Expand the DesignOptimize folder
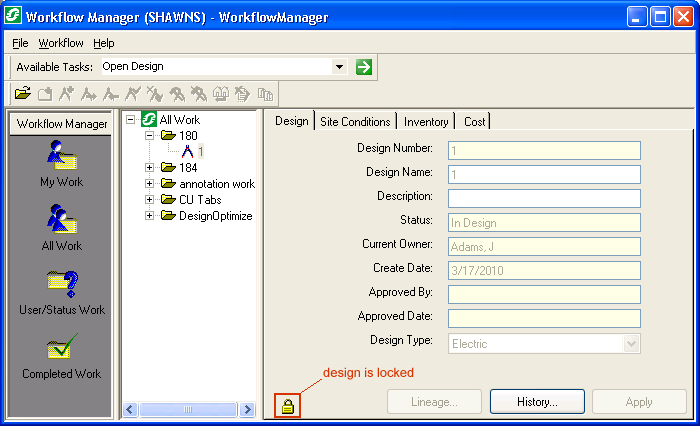The height and width of the screenshot is (426, 700). pyautogui.click(x=150, y=215)
